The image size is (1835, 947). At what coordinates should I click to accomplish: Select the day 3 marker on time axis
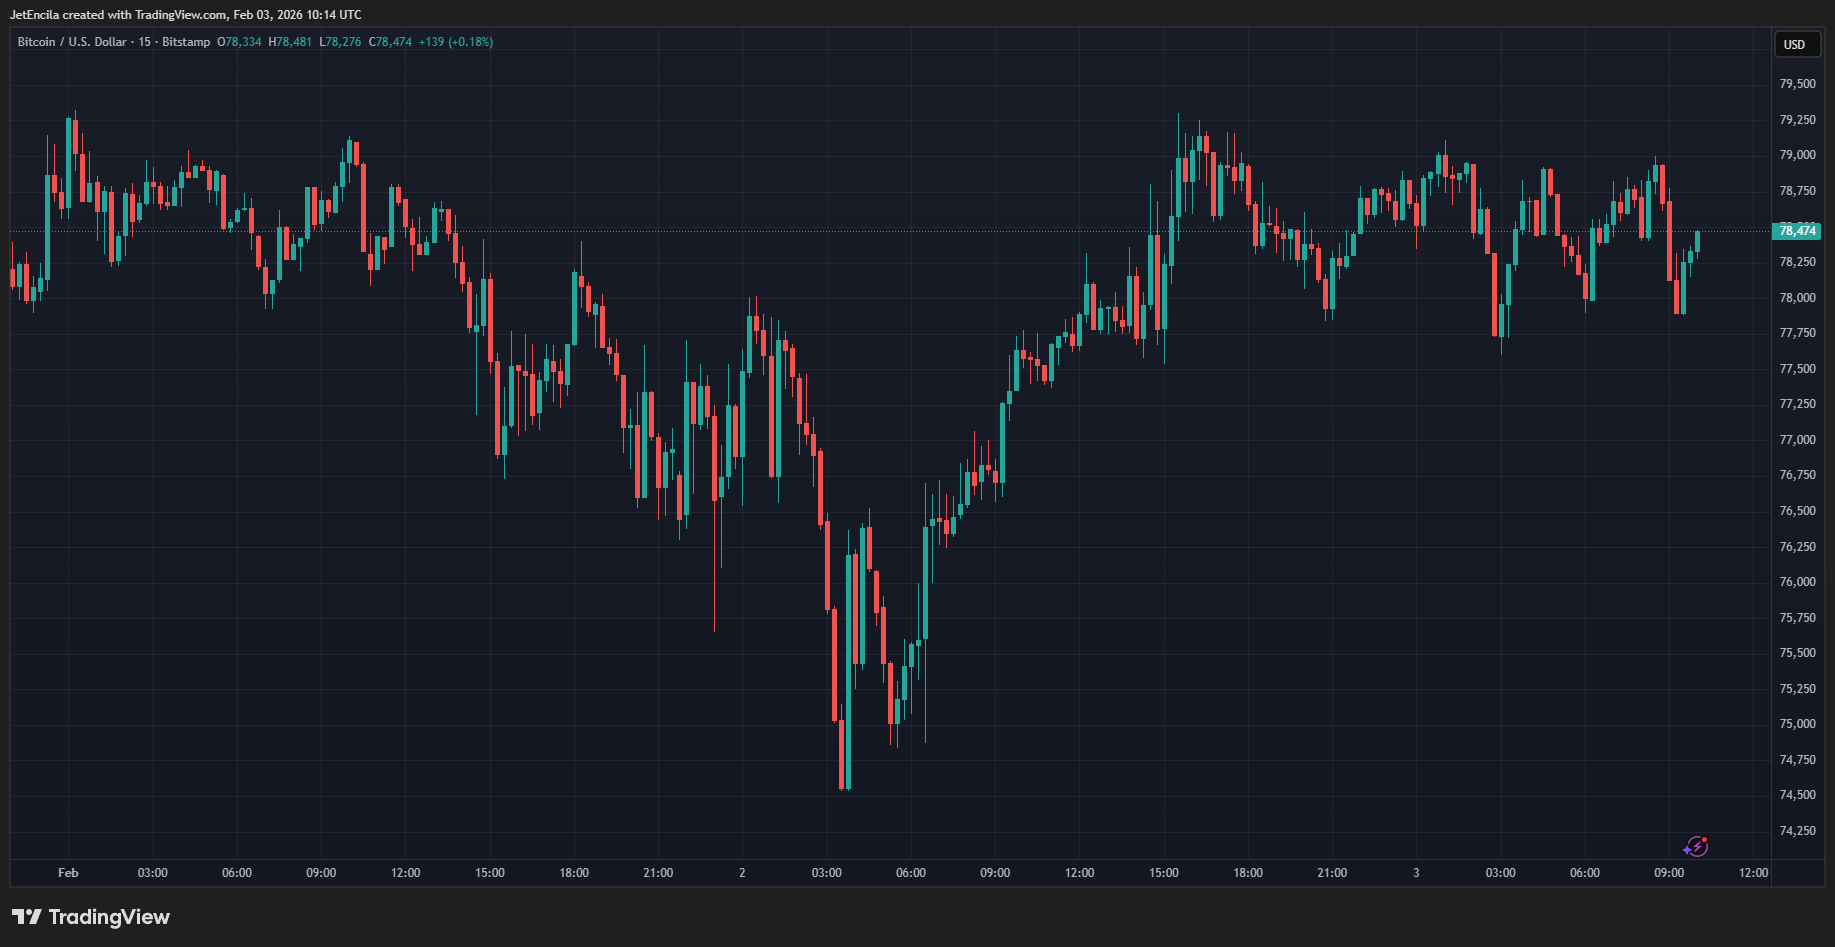tap(1416, 873)
